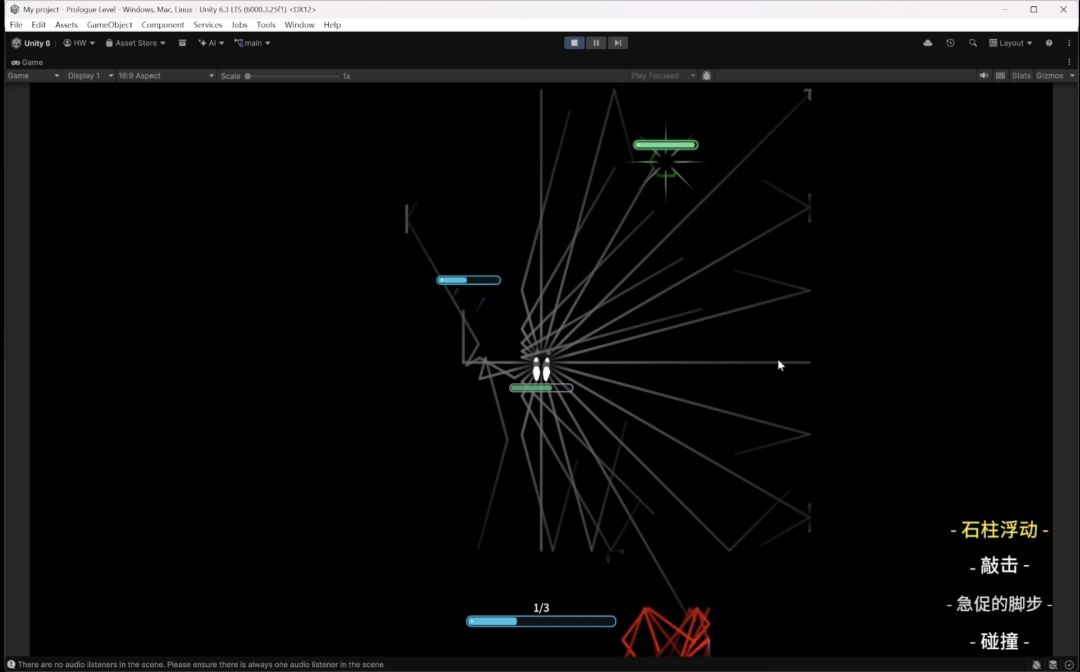Click the red wireframe object at bottom
Viewport: 1080px width, 672px height.
pos(666,631)
